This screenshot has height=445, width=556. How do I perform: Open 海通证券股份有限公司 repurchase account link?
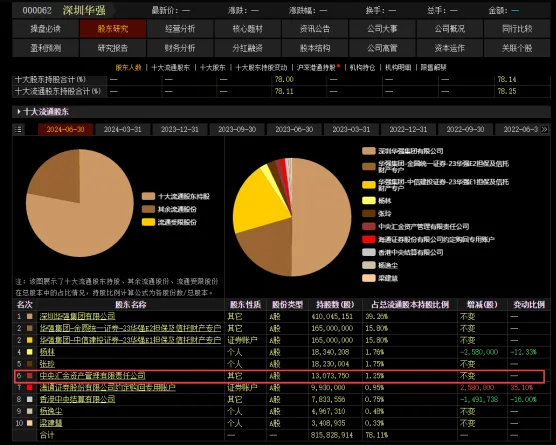(107, 388)
